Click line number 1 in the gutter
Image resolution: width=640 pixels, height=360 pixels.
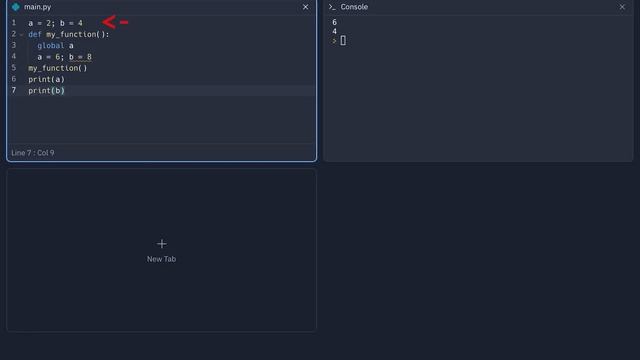14,22
